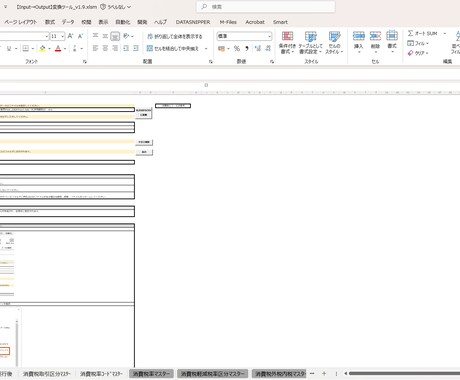Screen dimensions: 460x380
Task: Switch to 消費税取引区分マスター sheet tab
Action: point(47,374)
